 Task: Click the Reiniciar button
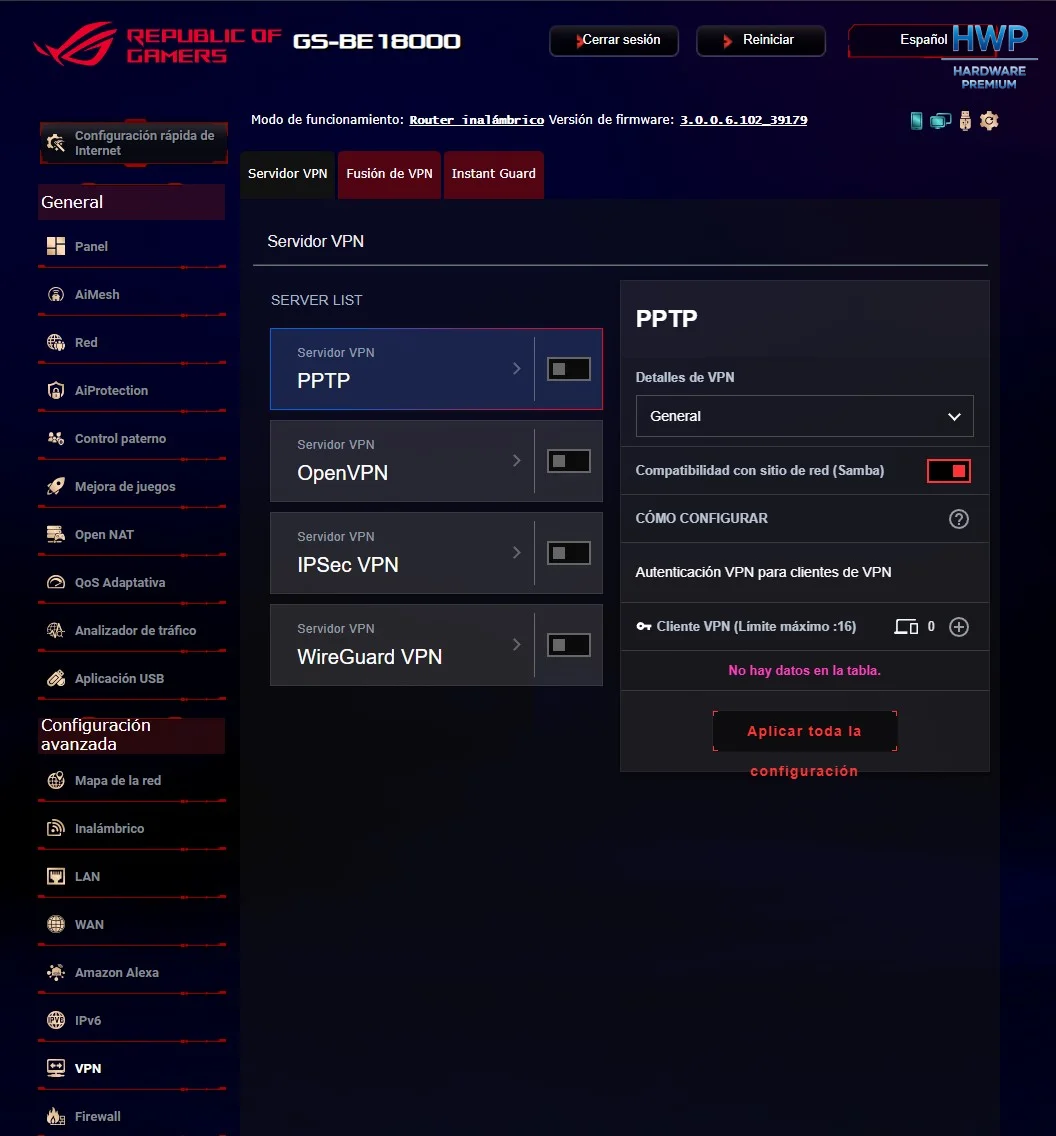760,40
